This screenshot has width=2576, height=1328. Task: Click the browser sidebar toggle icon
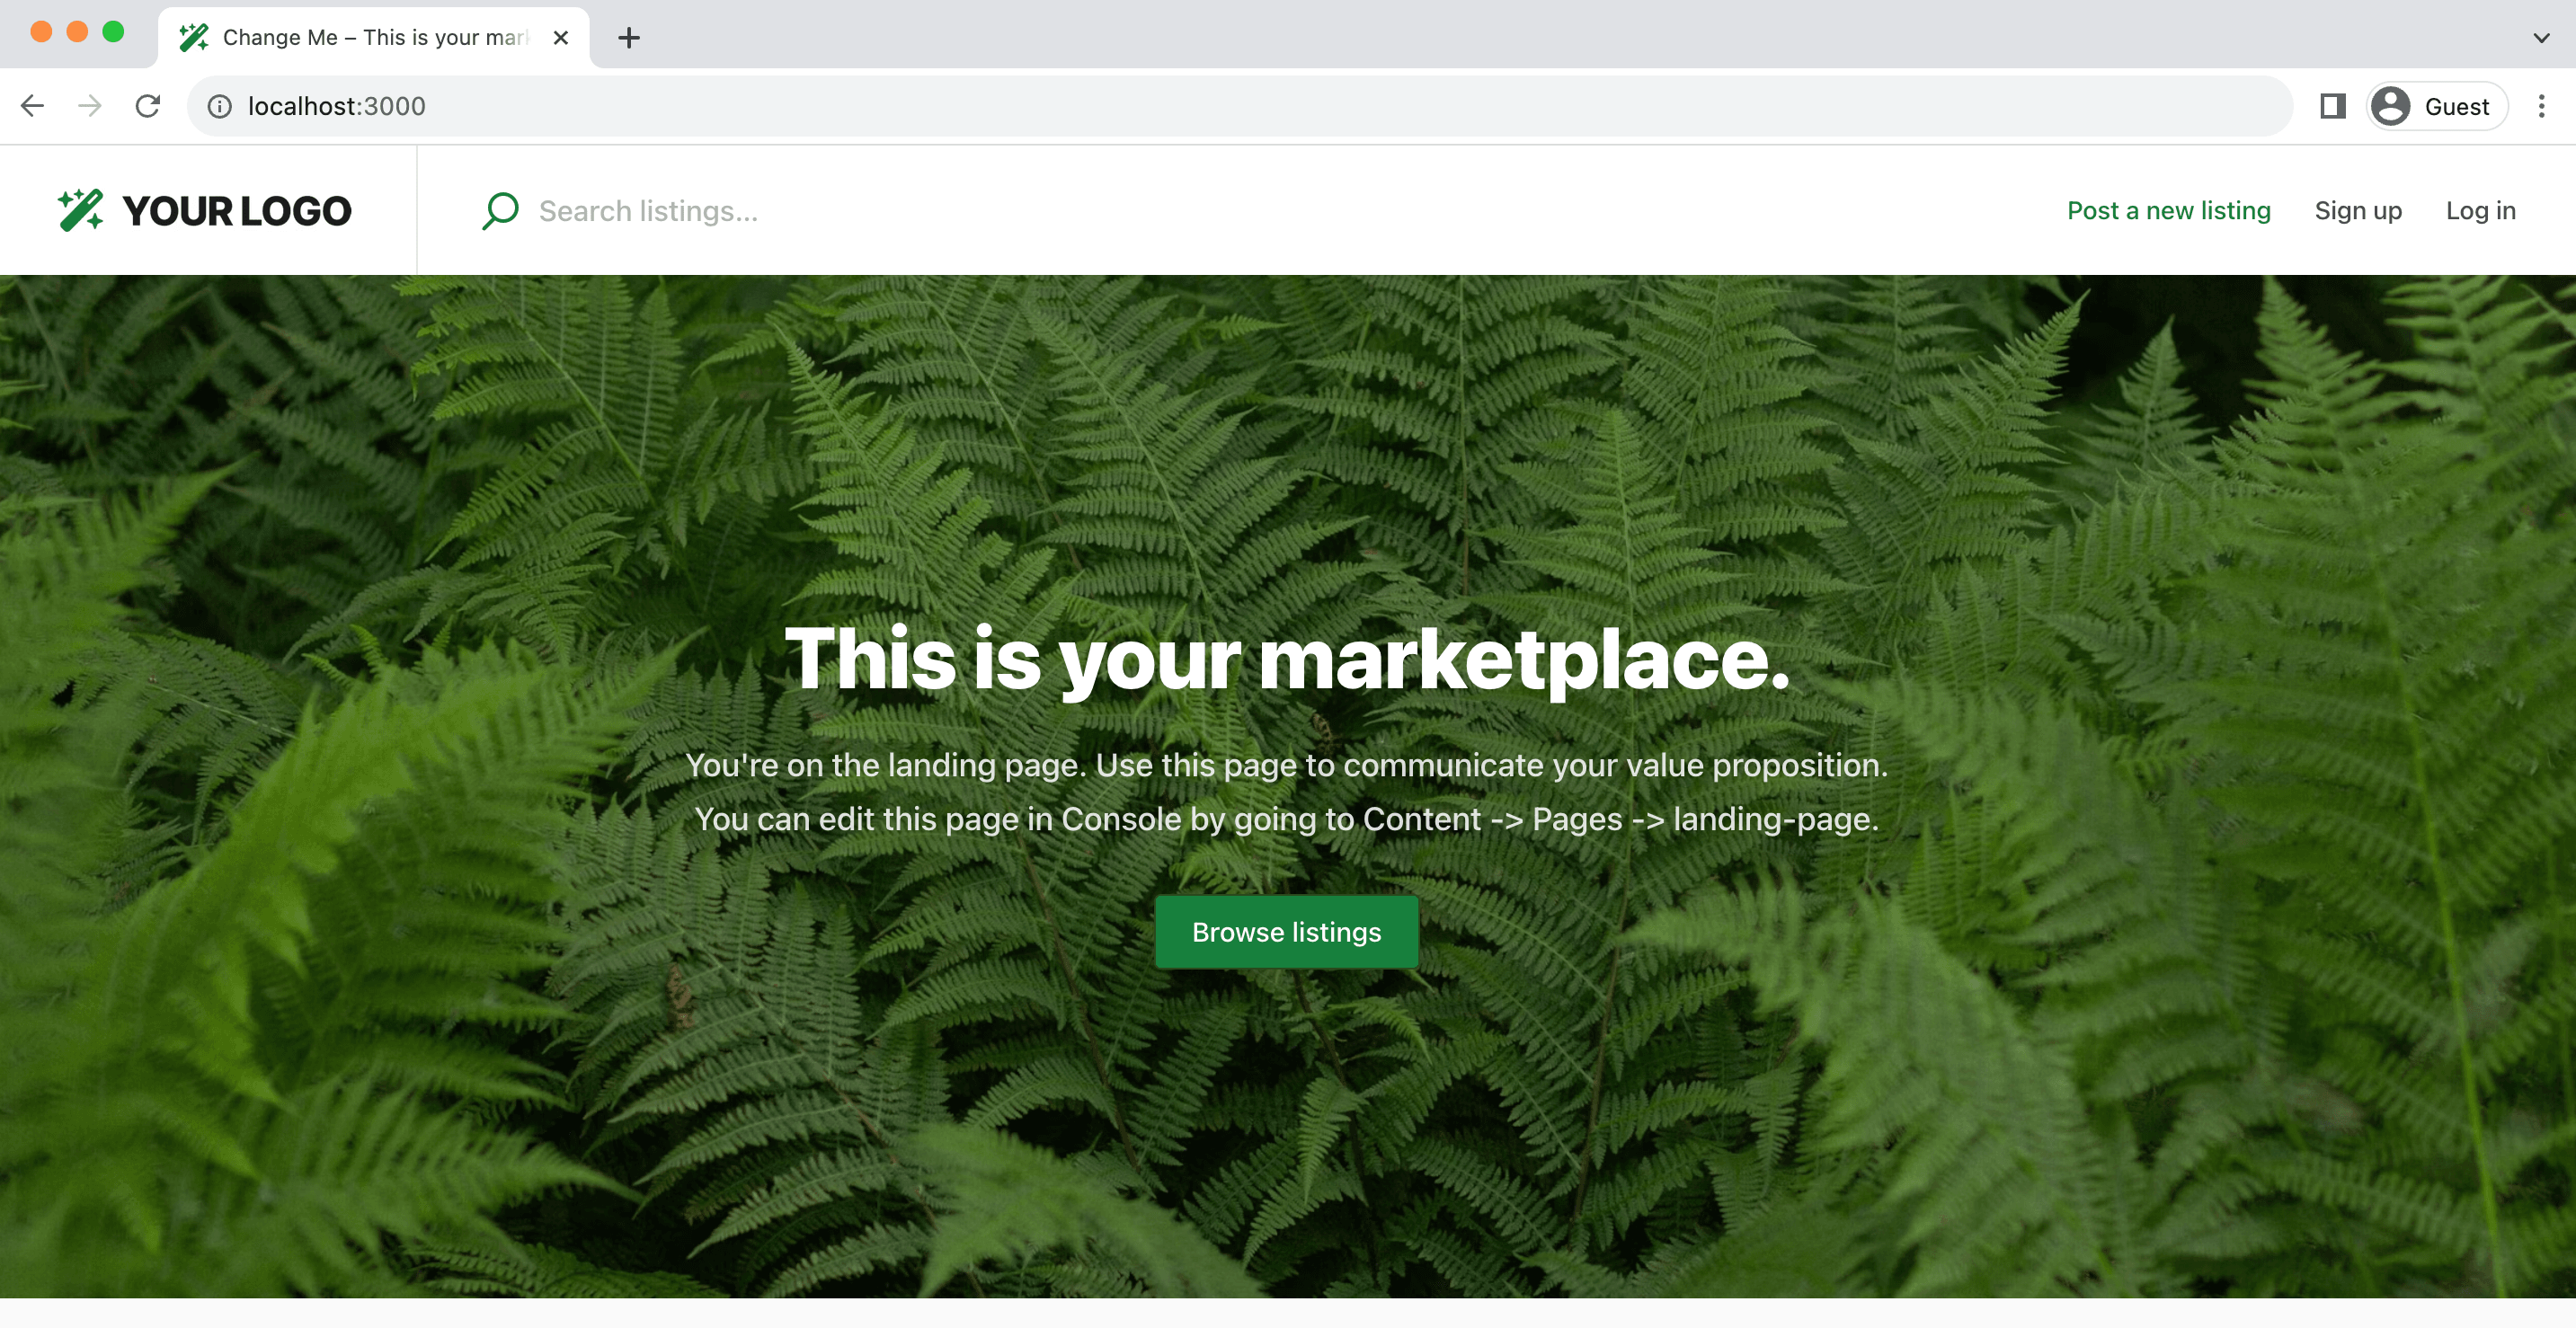click(x=2331, y=105)
